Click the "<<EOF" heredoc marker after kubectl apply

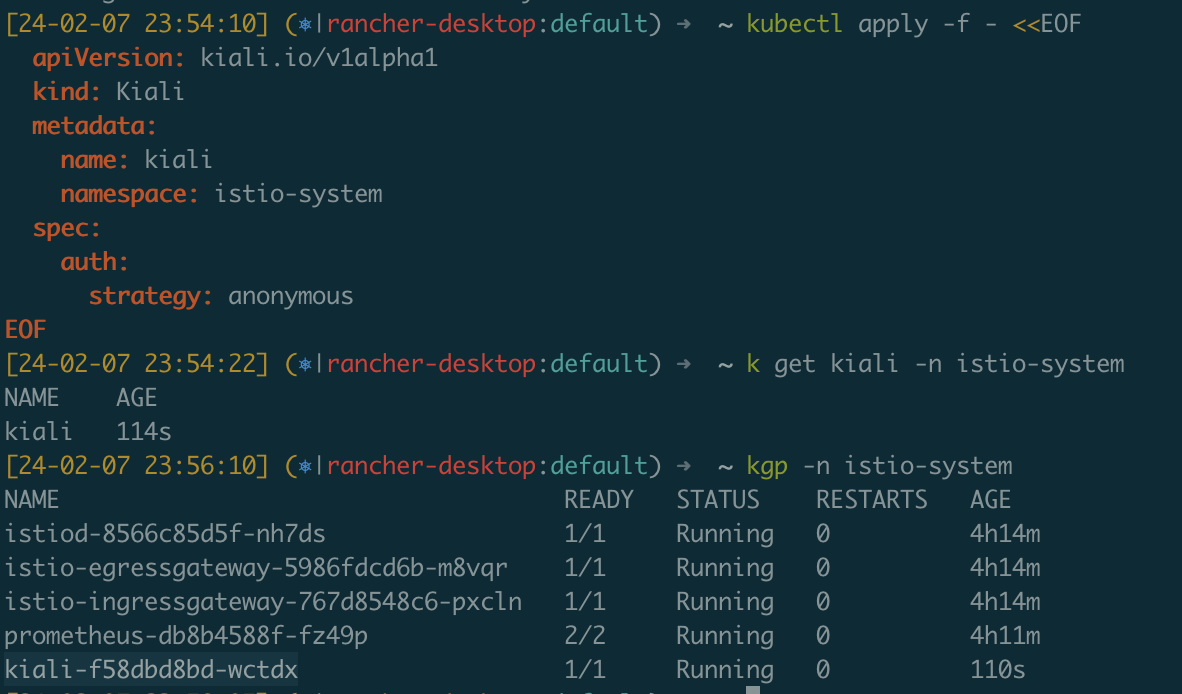1047,24
